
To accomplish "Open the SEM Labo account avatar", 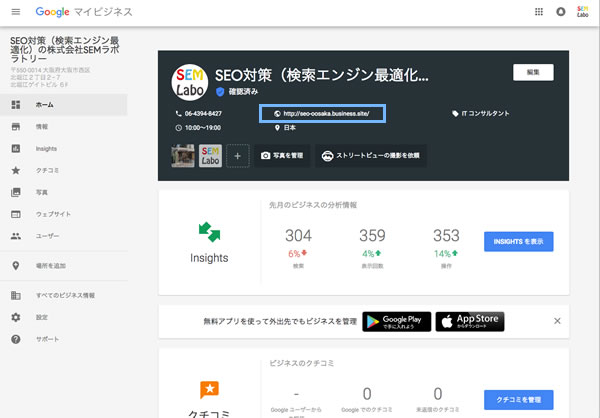I will point(582,12).
